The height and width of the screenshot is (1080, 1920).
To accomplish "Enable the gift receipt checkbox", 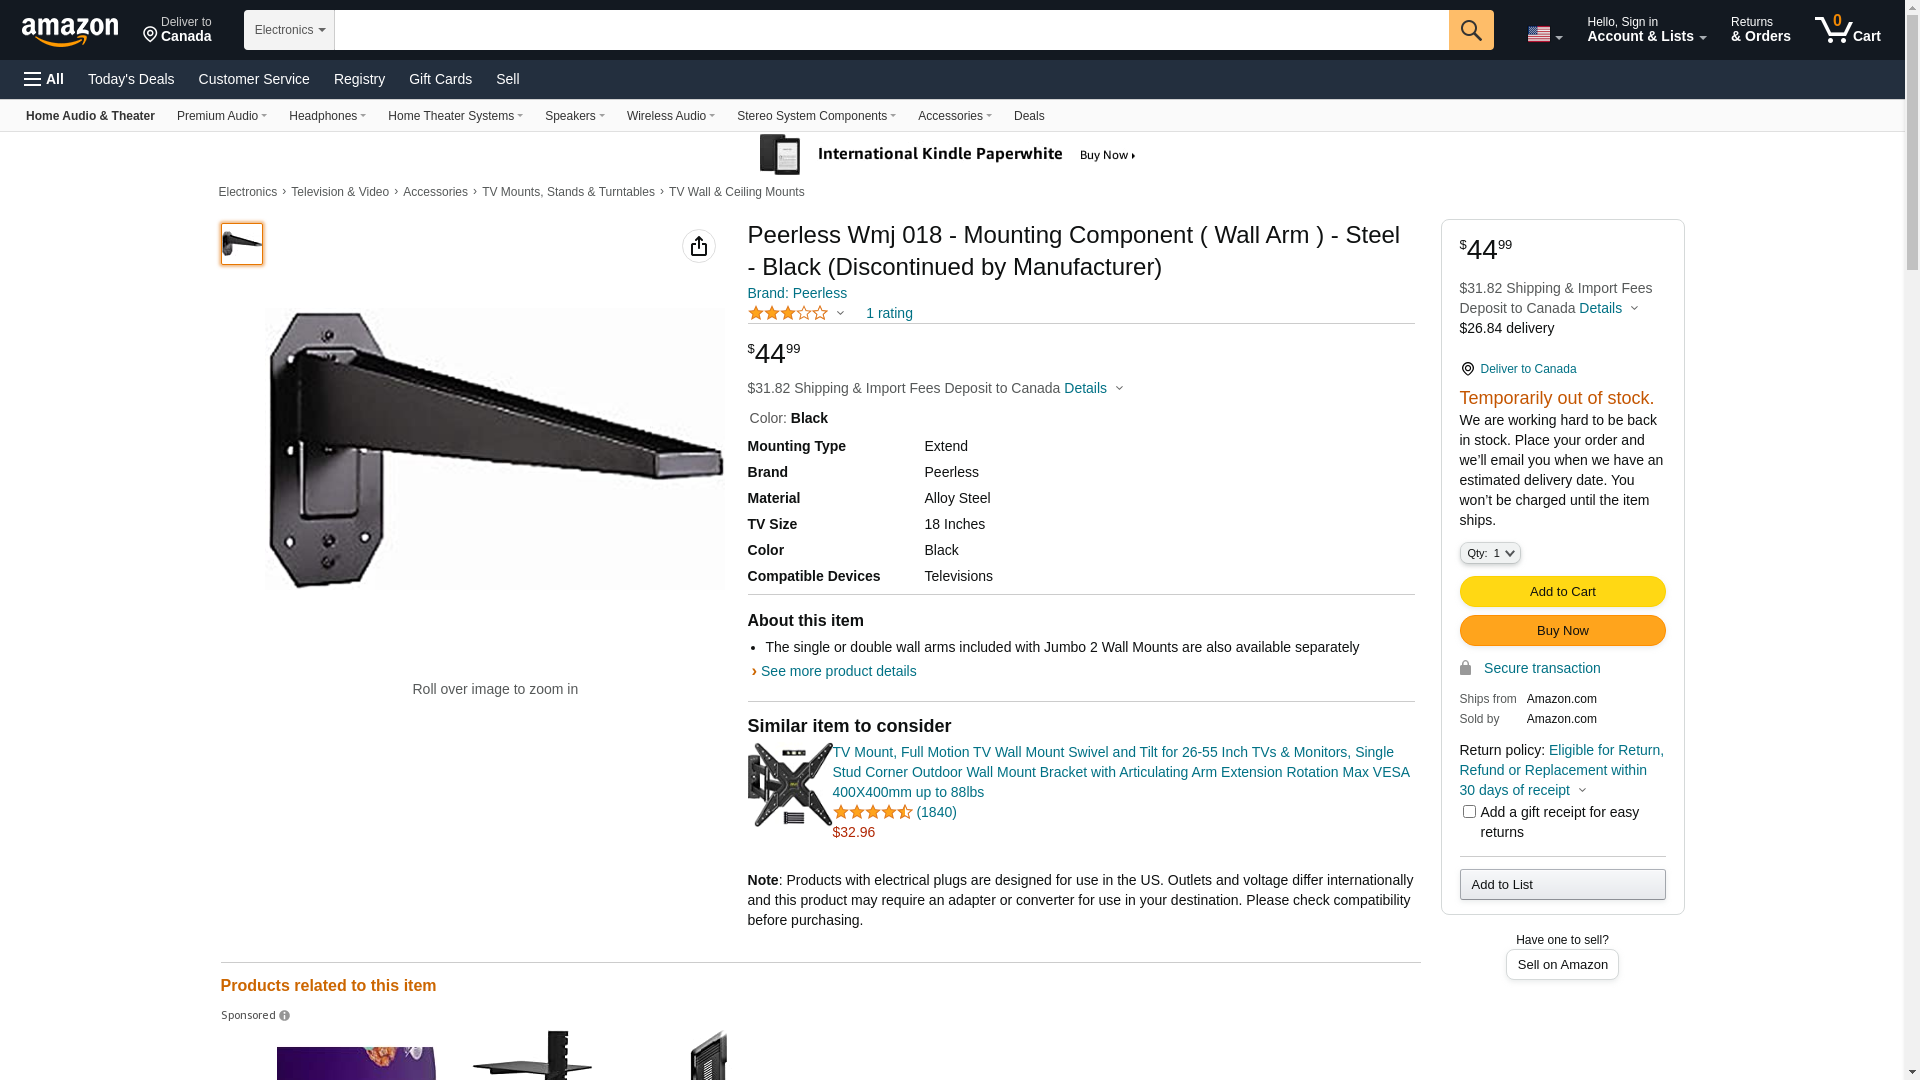I will point(1468,812).
